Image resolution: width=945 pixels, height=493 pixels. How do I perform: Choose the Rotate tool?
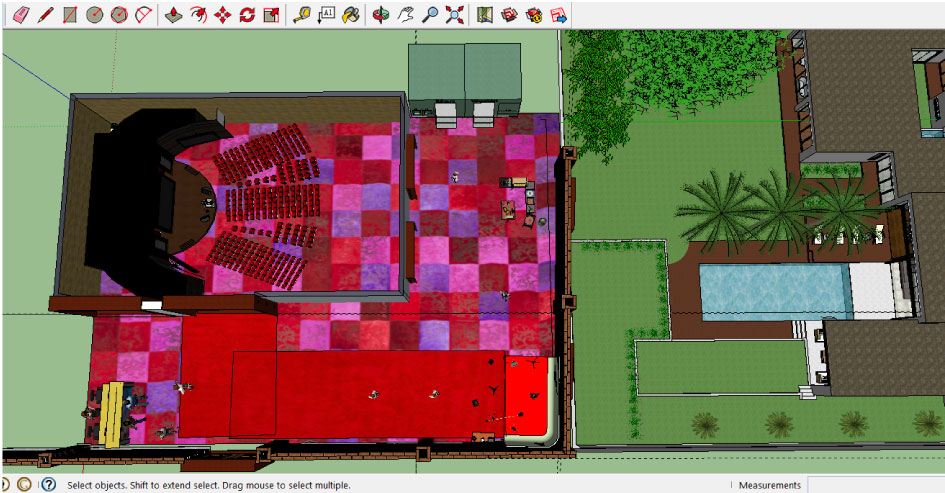[246, 14]
